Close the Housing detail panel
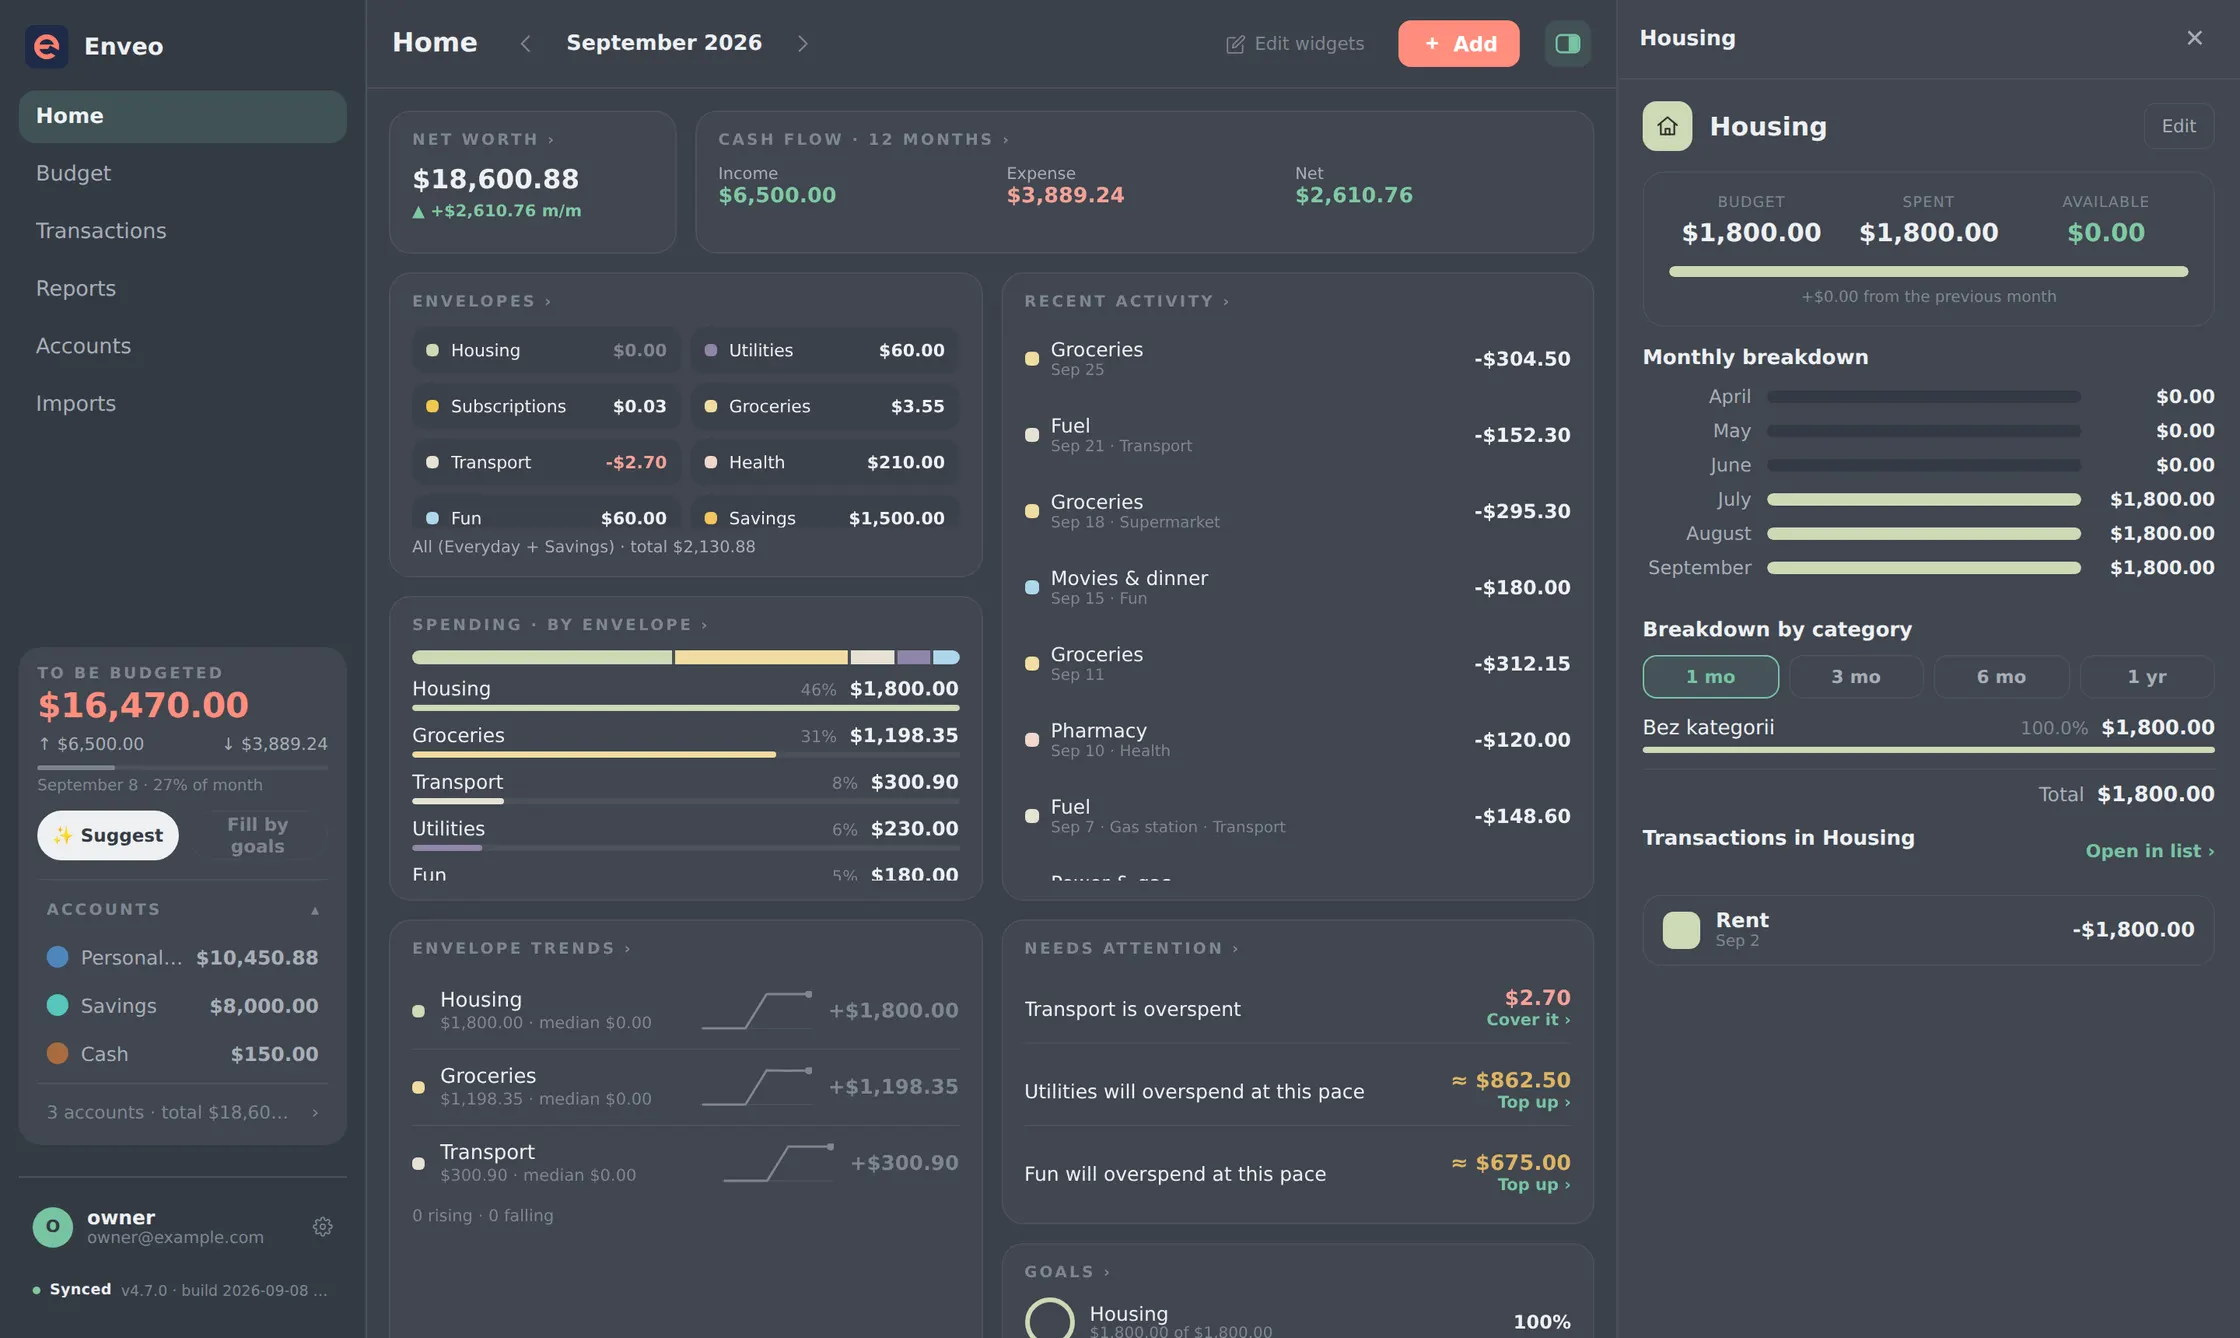Viewport: 2240px width, 1338px height. 2194,38
